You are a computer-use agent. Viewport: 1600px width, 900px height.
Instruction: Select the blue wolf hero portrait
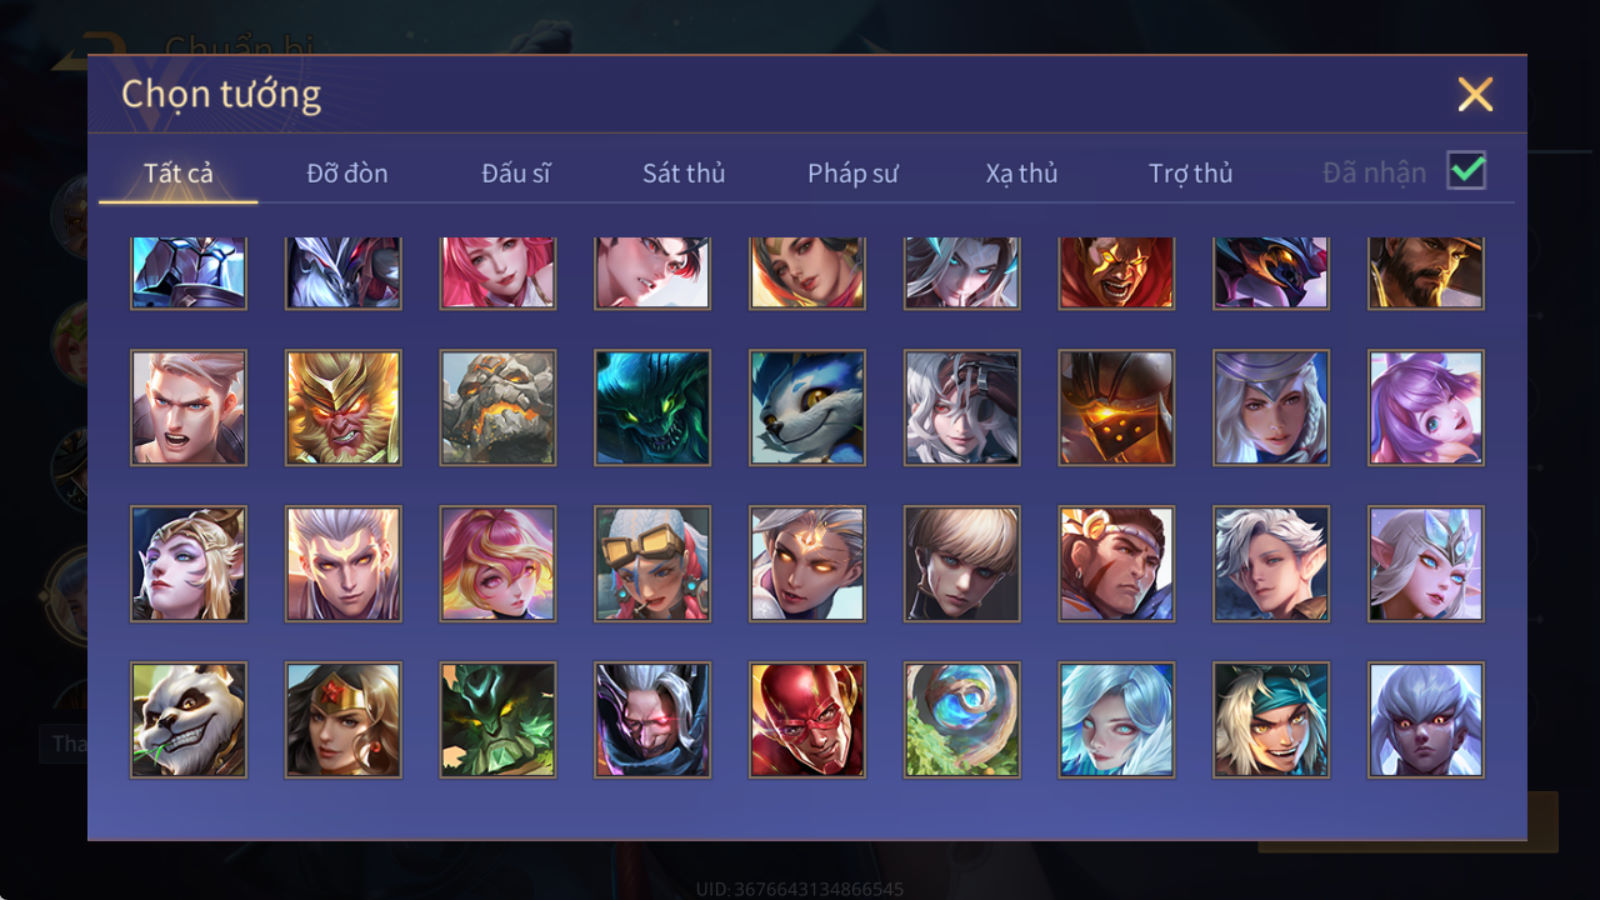807,408
